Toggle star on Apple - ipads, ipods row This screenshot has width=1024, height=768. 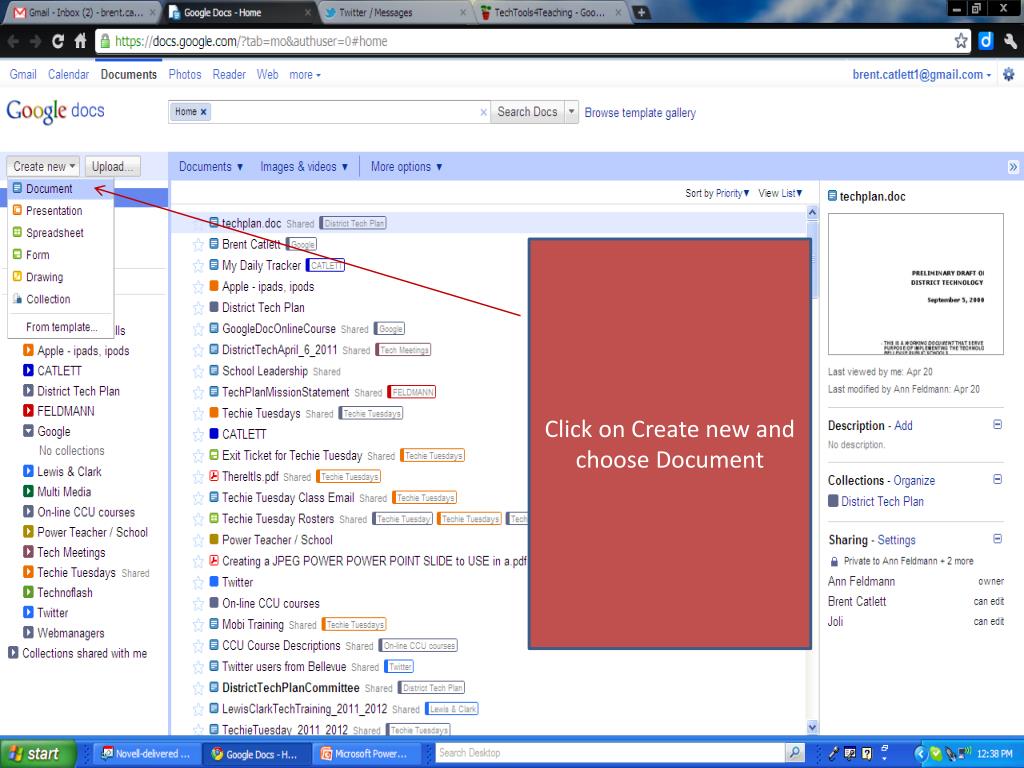(x=198, y=287)
